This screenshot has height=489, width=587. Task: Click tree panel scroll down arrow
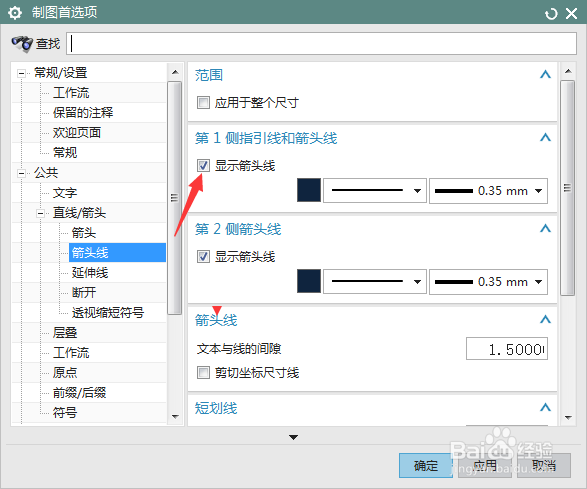pos(175,416)
